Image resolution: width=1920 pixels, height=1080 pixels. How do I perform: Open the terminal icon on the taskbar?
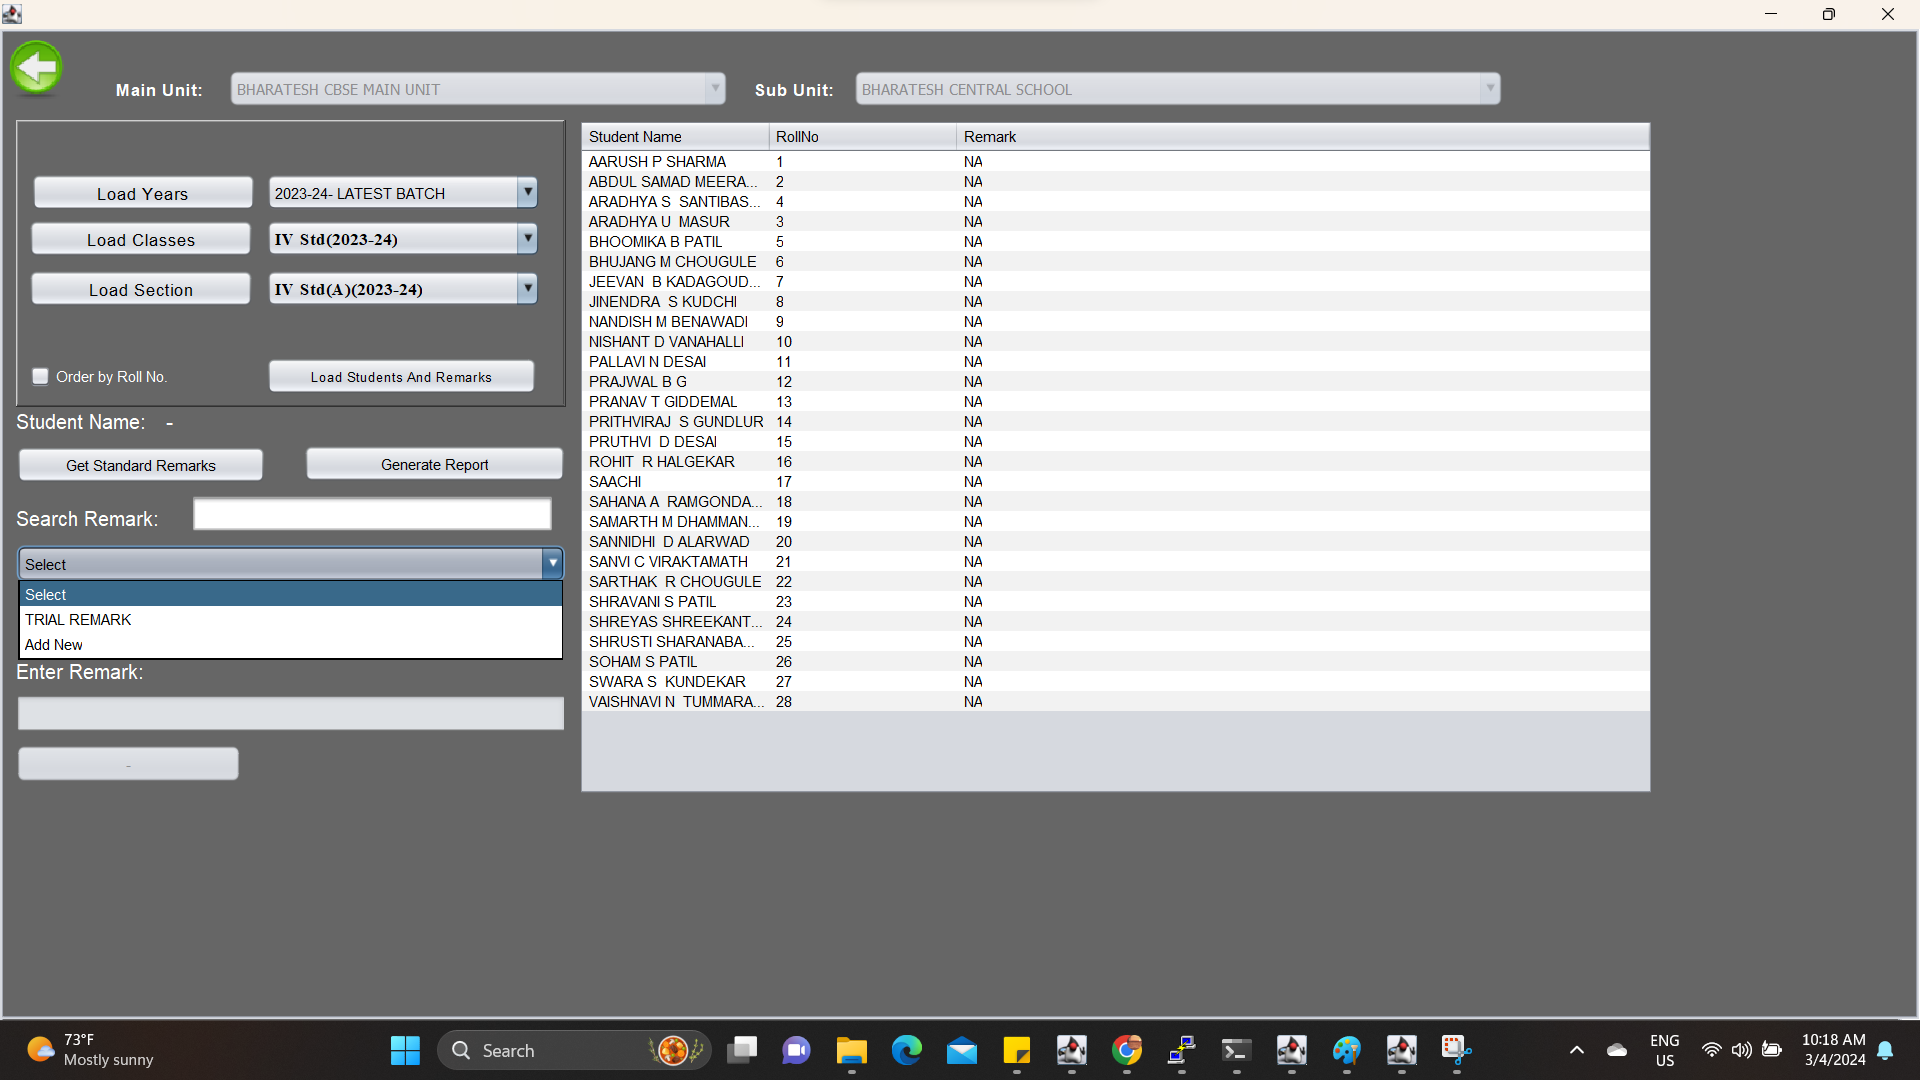point(1236,1050)
